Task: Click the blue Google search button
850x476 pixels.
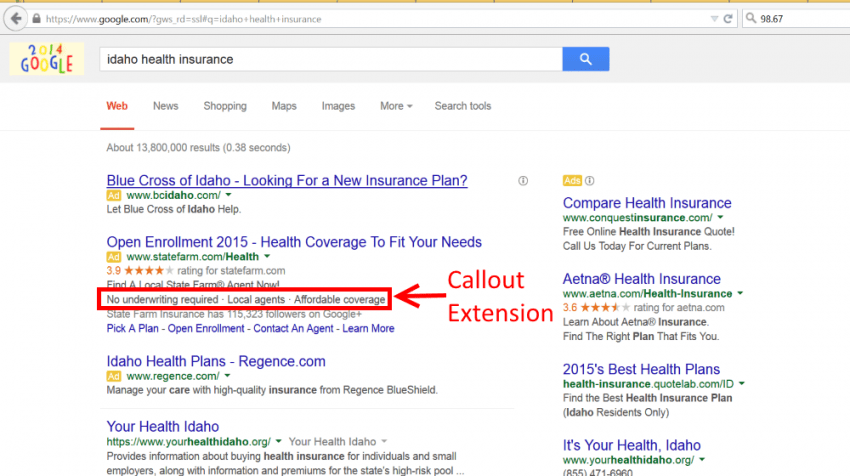Action: coord(585,59)
